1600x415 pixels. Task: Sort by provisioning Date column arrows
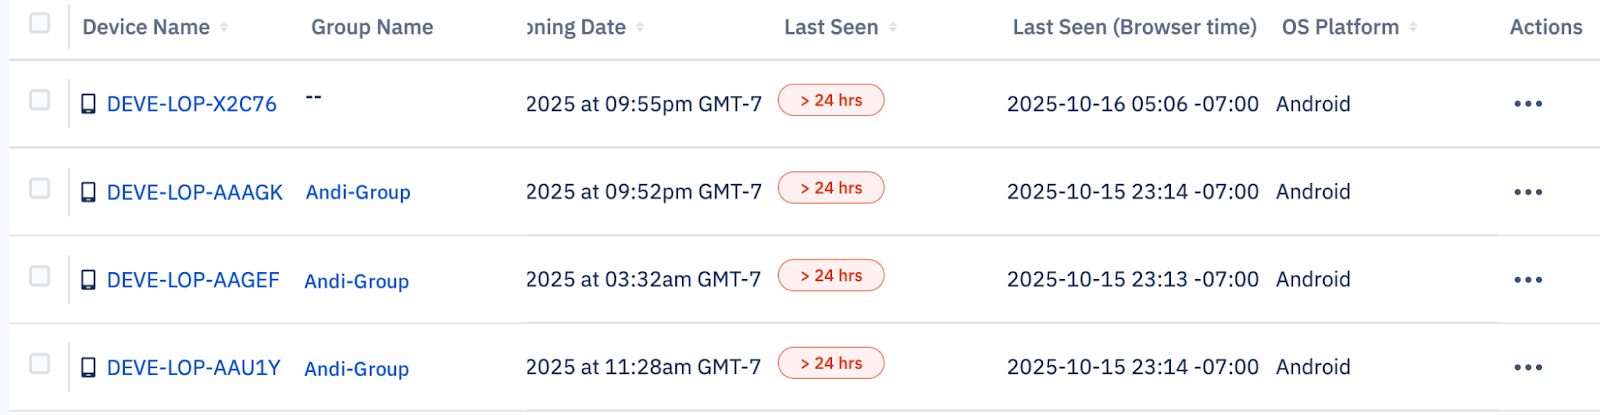(x=640, y=27)
